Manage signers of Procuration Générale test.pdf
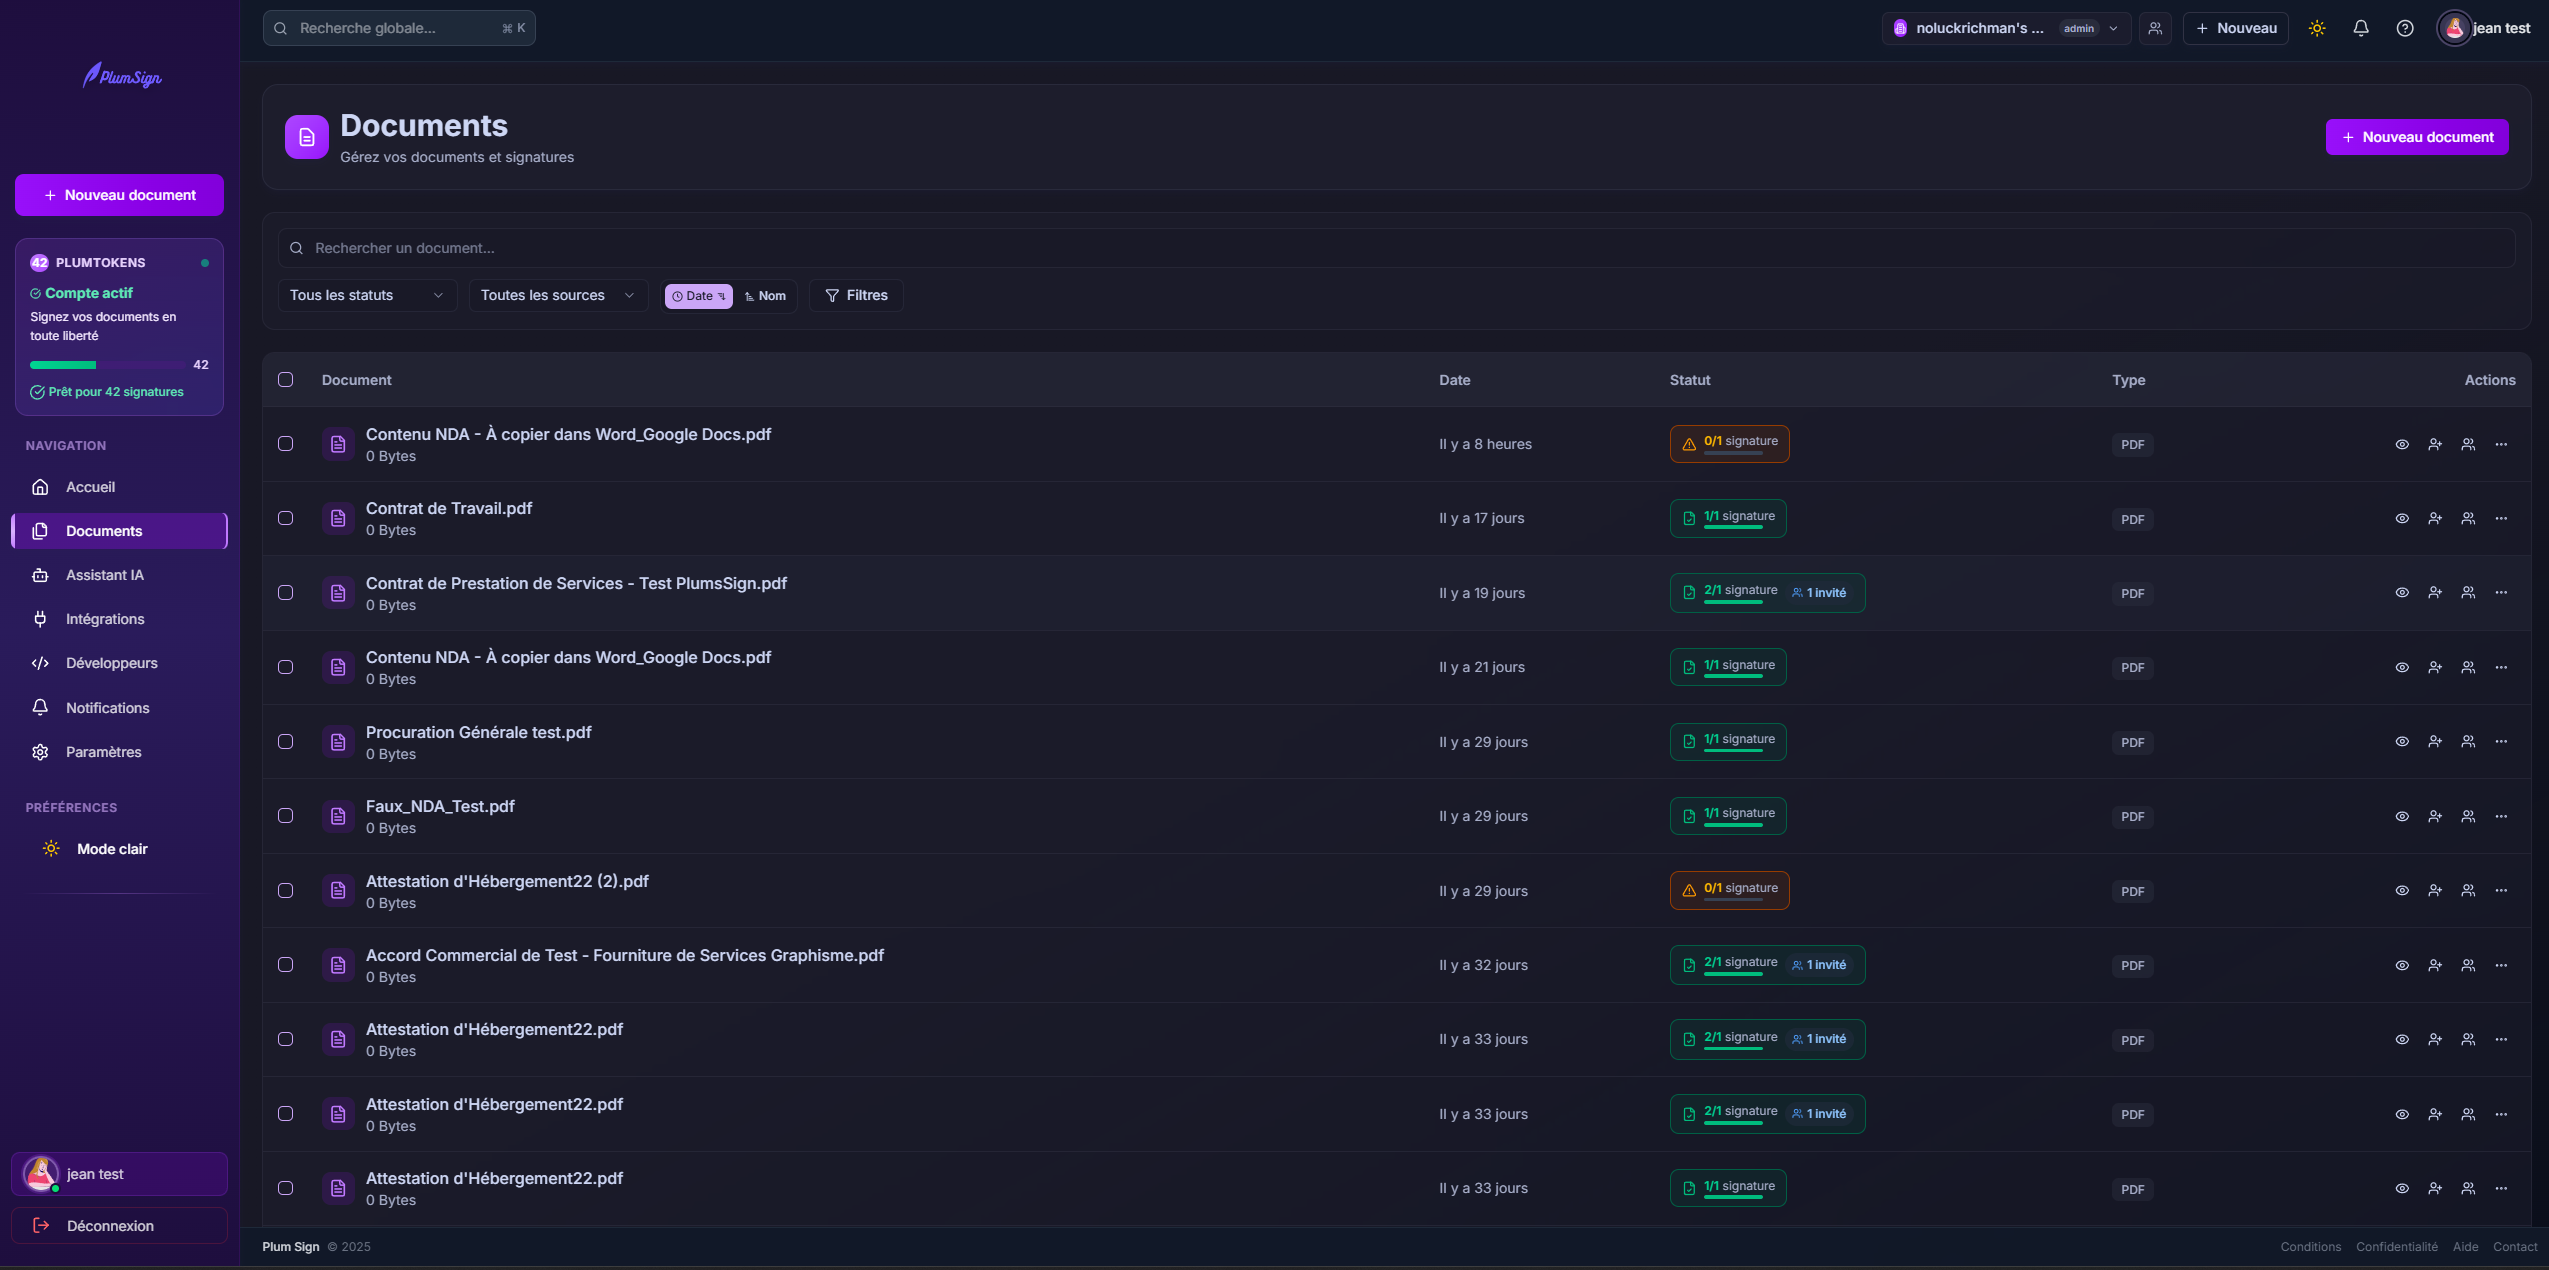The height and width of the screenshot is (1270, 2549). pos(2468,742)
